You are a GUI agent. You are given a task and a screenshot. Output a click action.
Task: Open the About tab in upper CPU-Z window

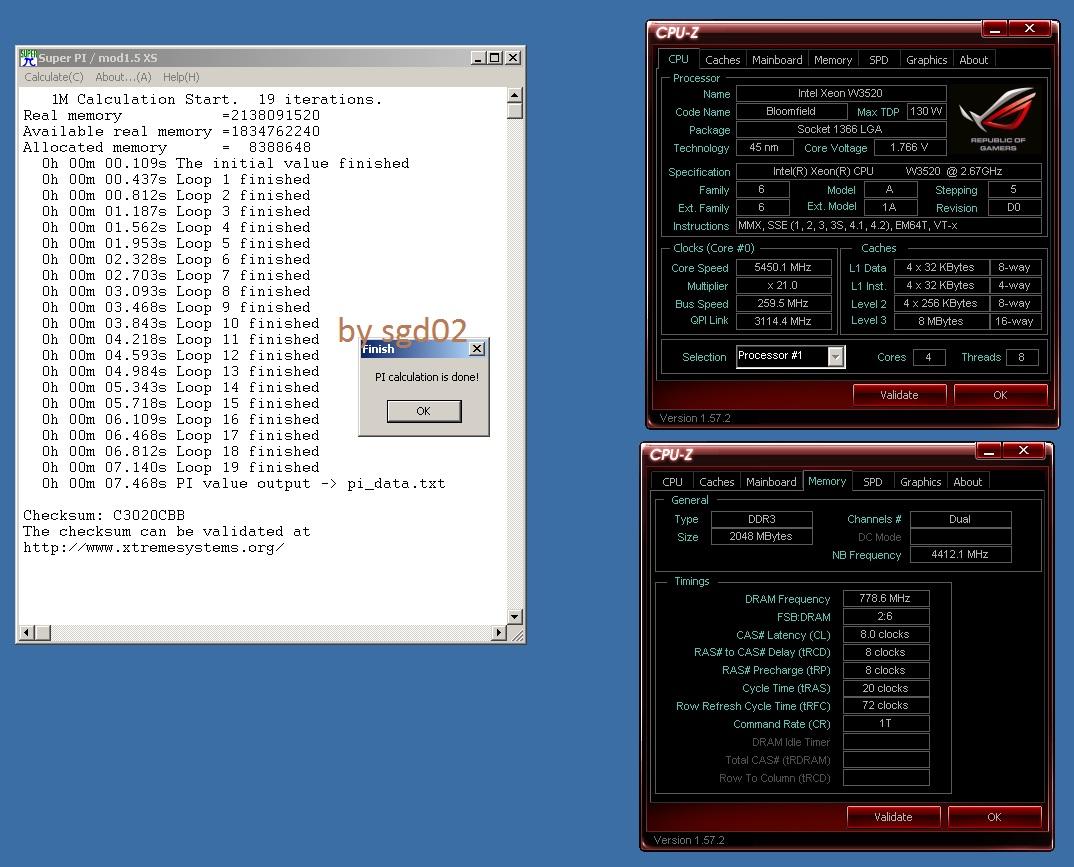[x=973, y=60]
